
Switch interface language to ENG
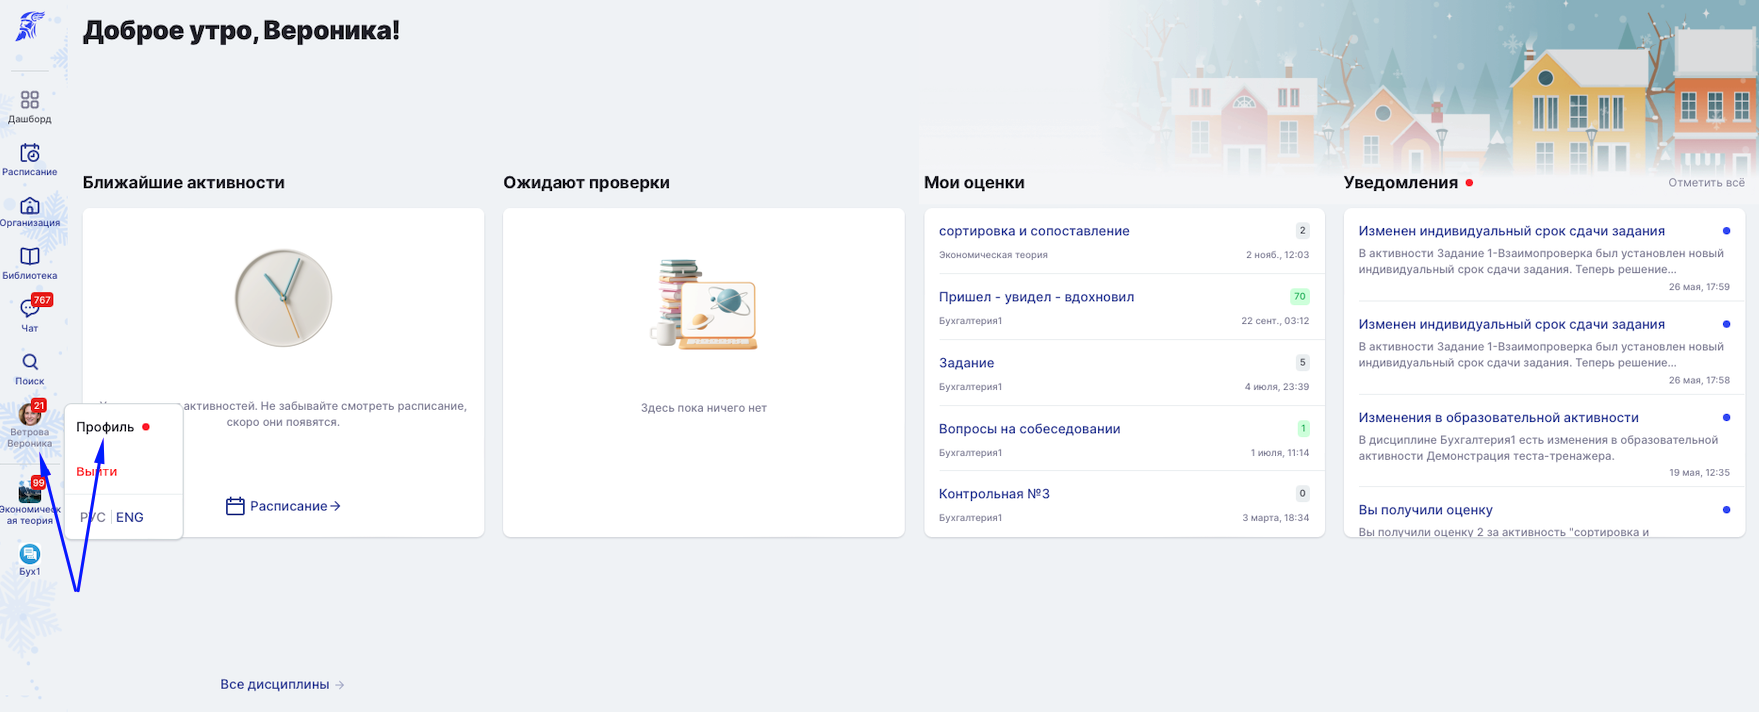coord(130,517)
